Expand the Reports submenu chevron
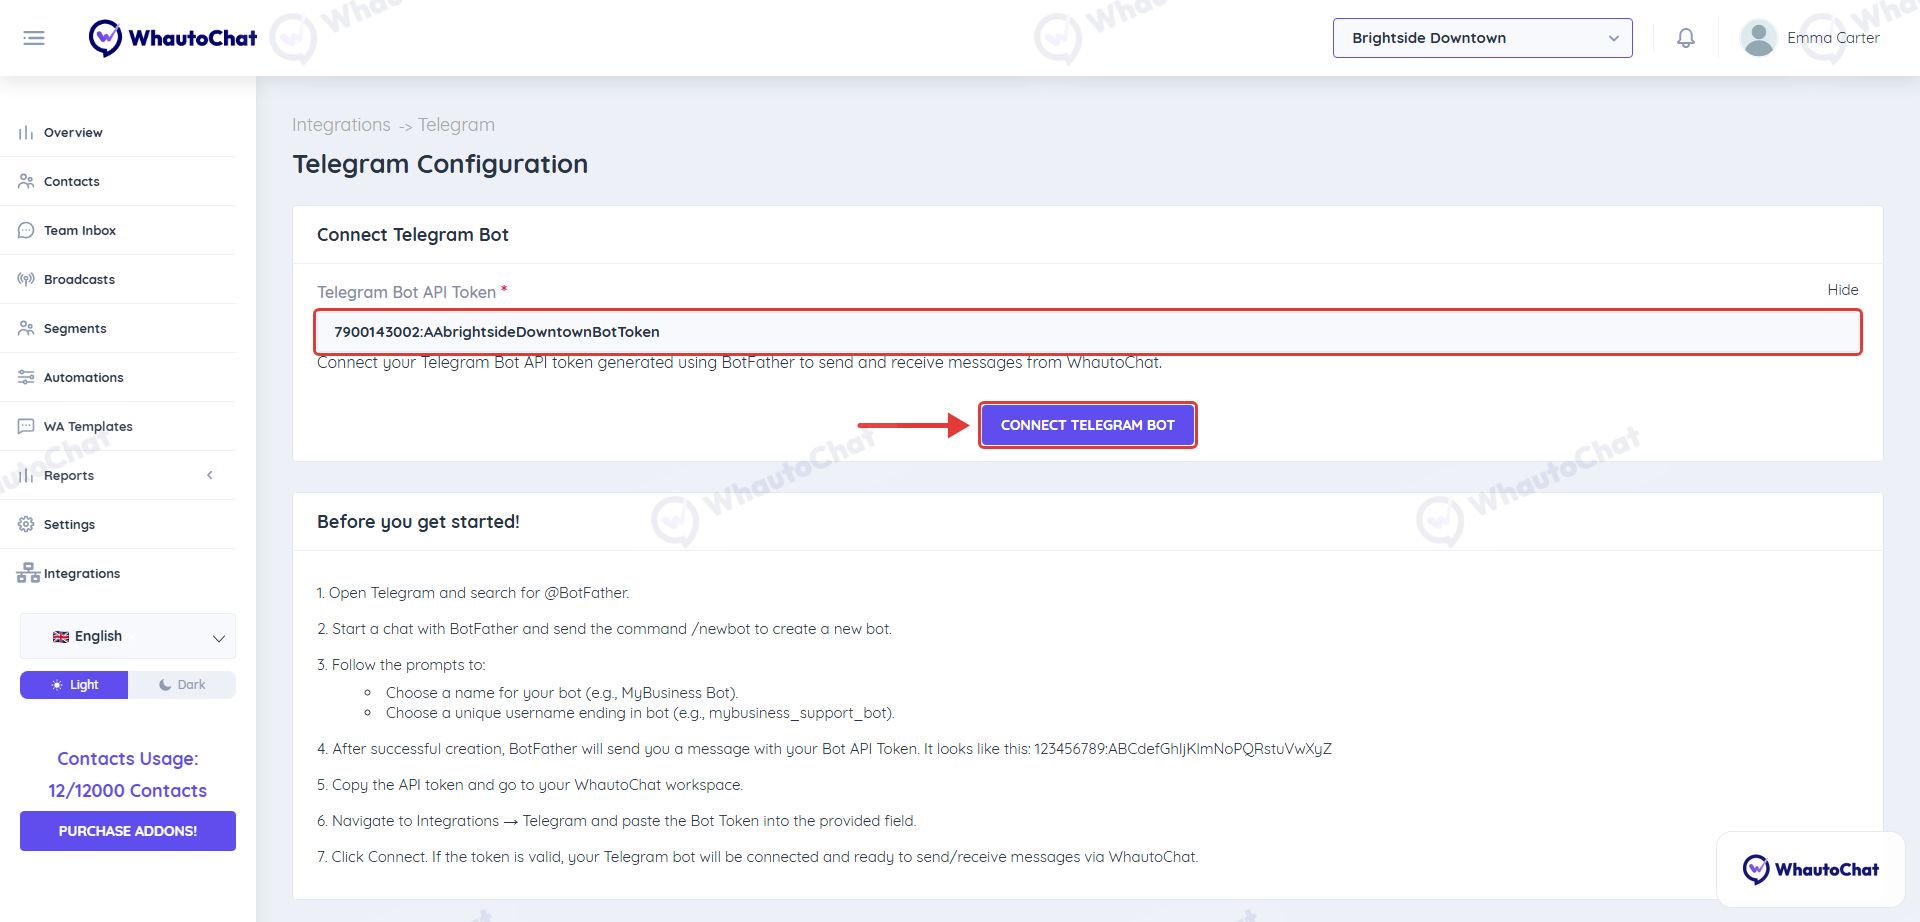This screenshot has height=922, width=1920. tap(210, 475)
